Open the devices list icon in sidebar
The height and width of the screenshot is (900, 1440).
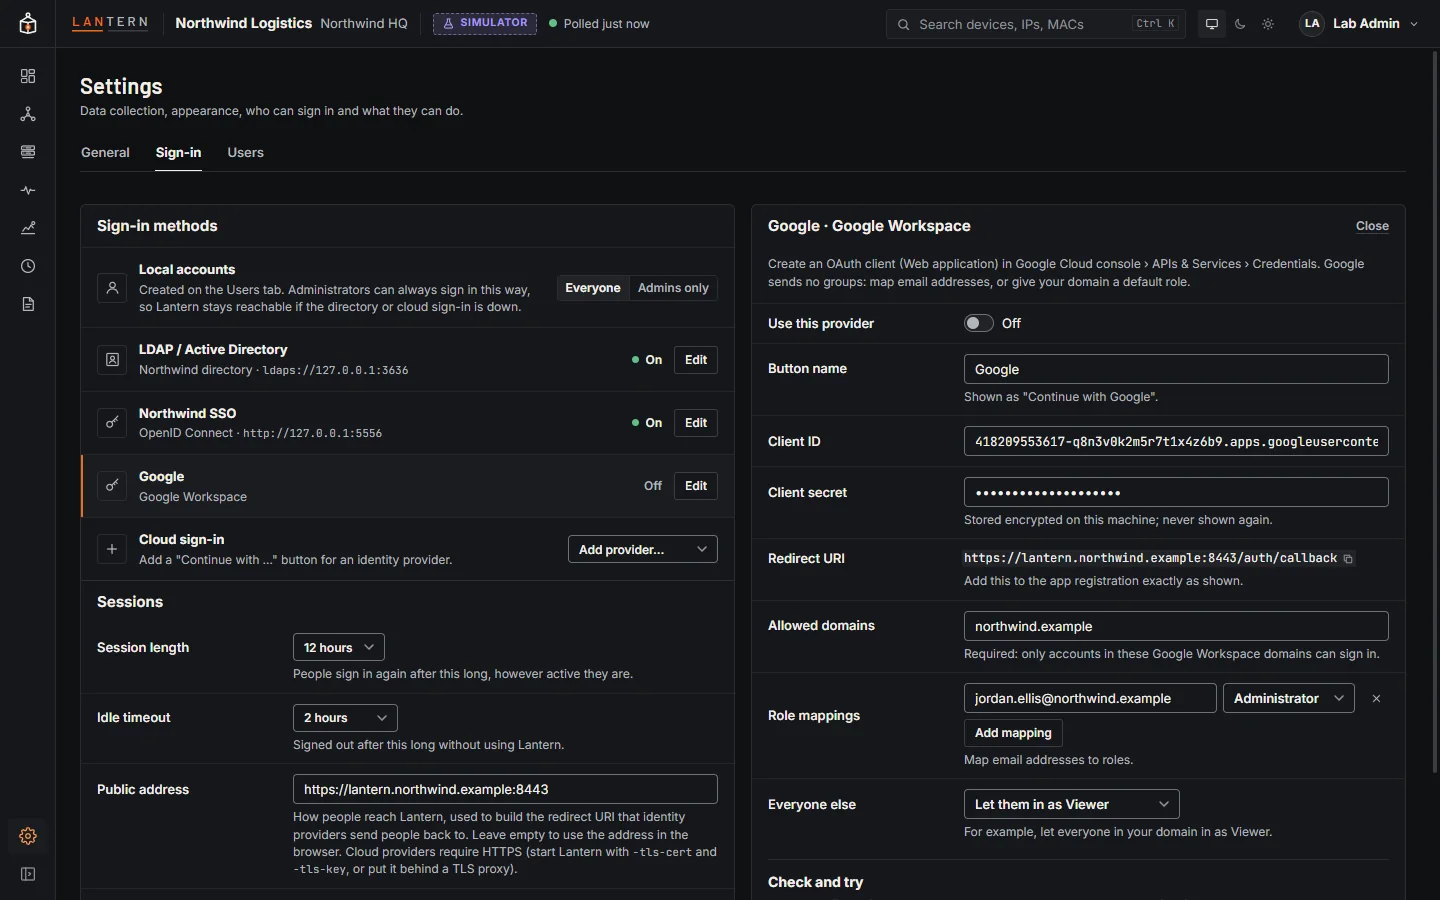[28, 152]
